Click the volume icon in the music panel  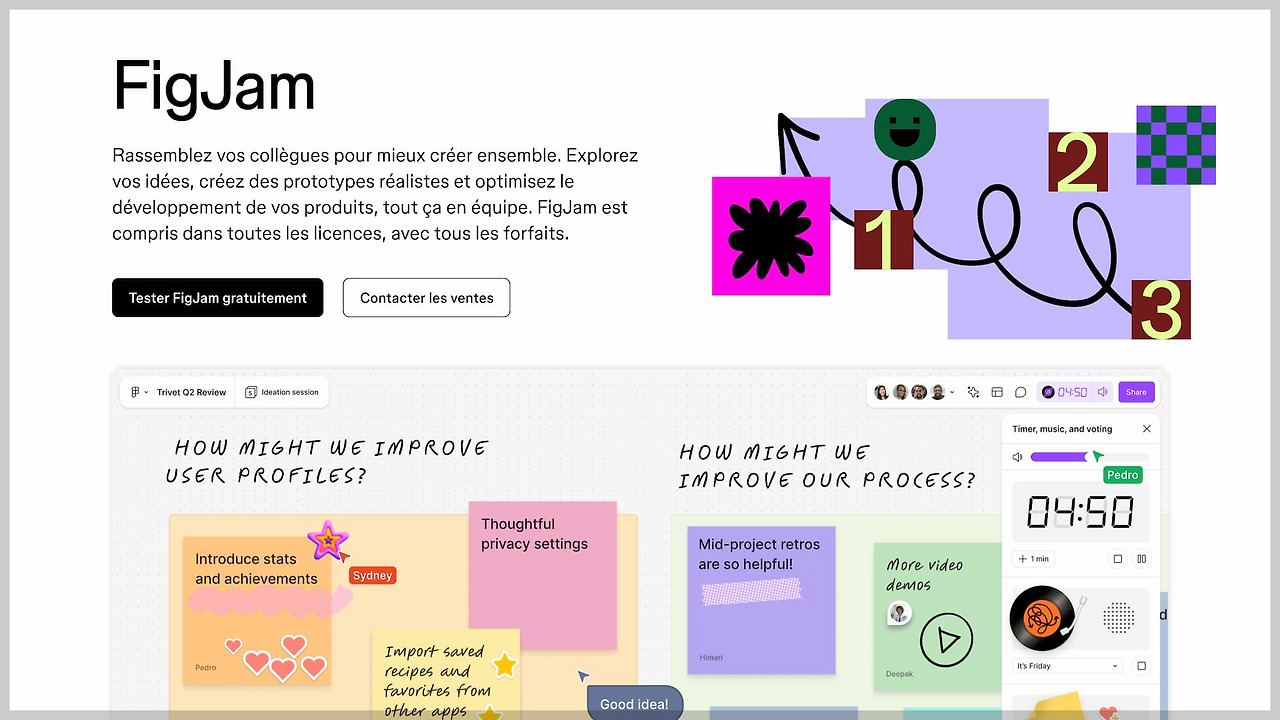click(x=1017, y=457)
